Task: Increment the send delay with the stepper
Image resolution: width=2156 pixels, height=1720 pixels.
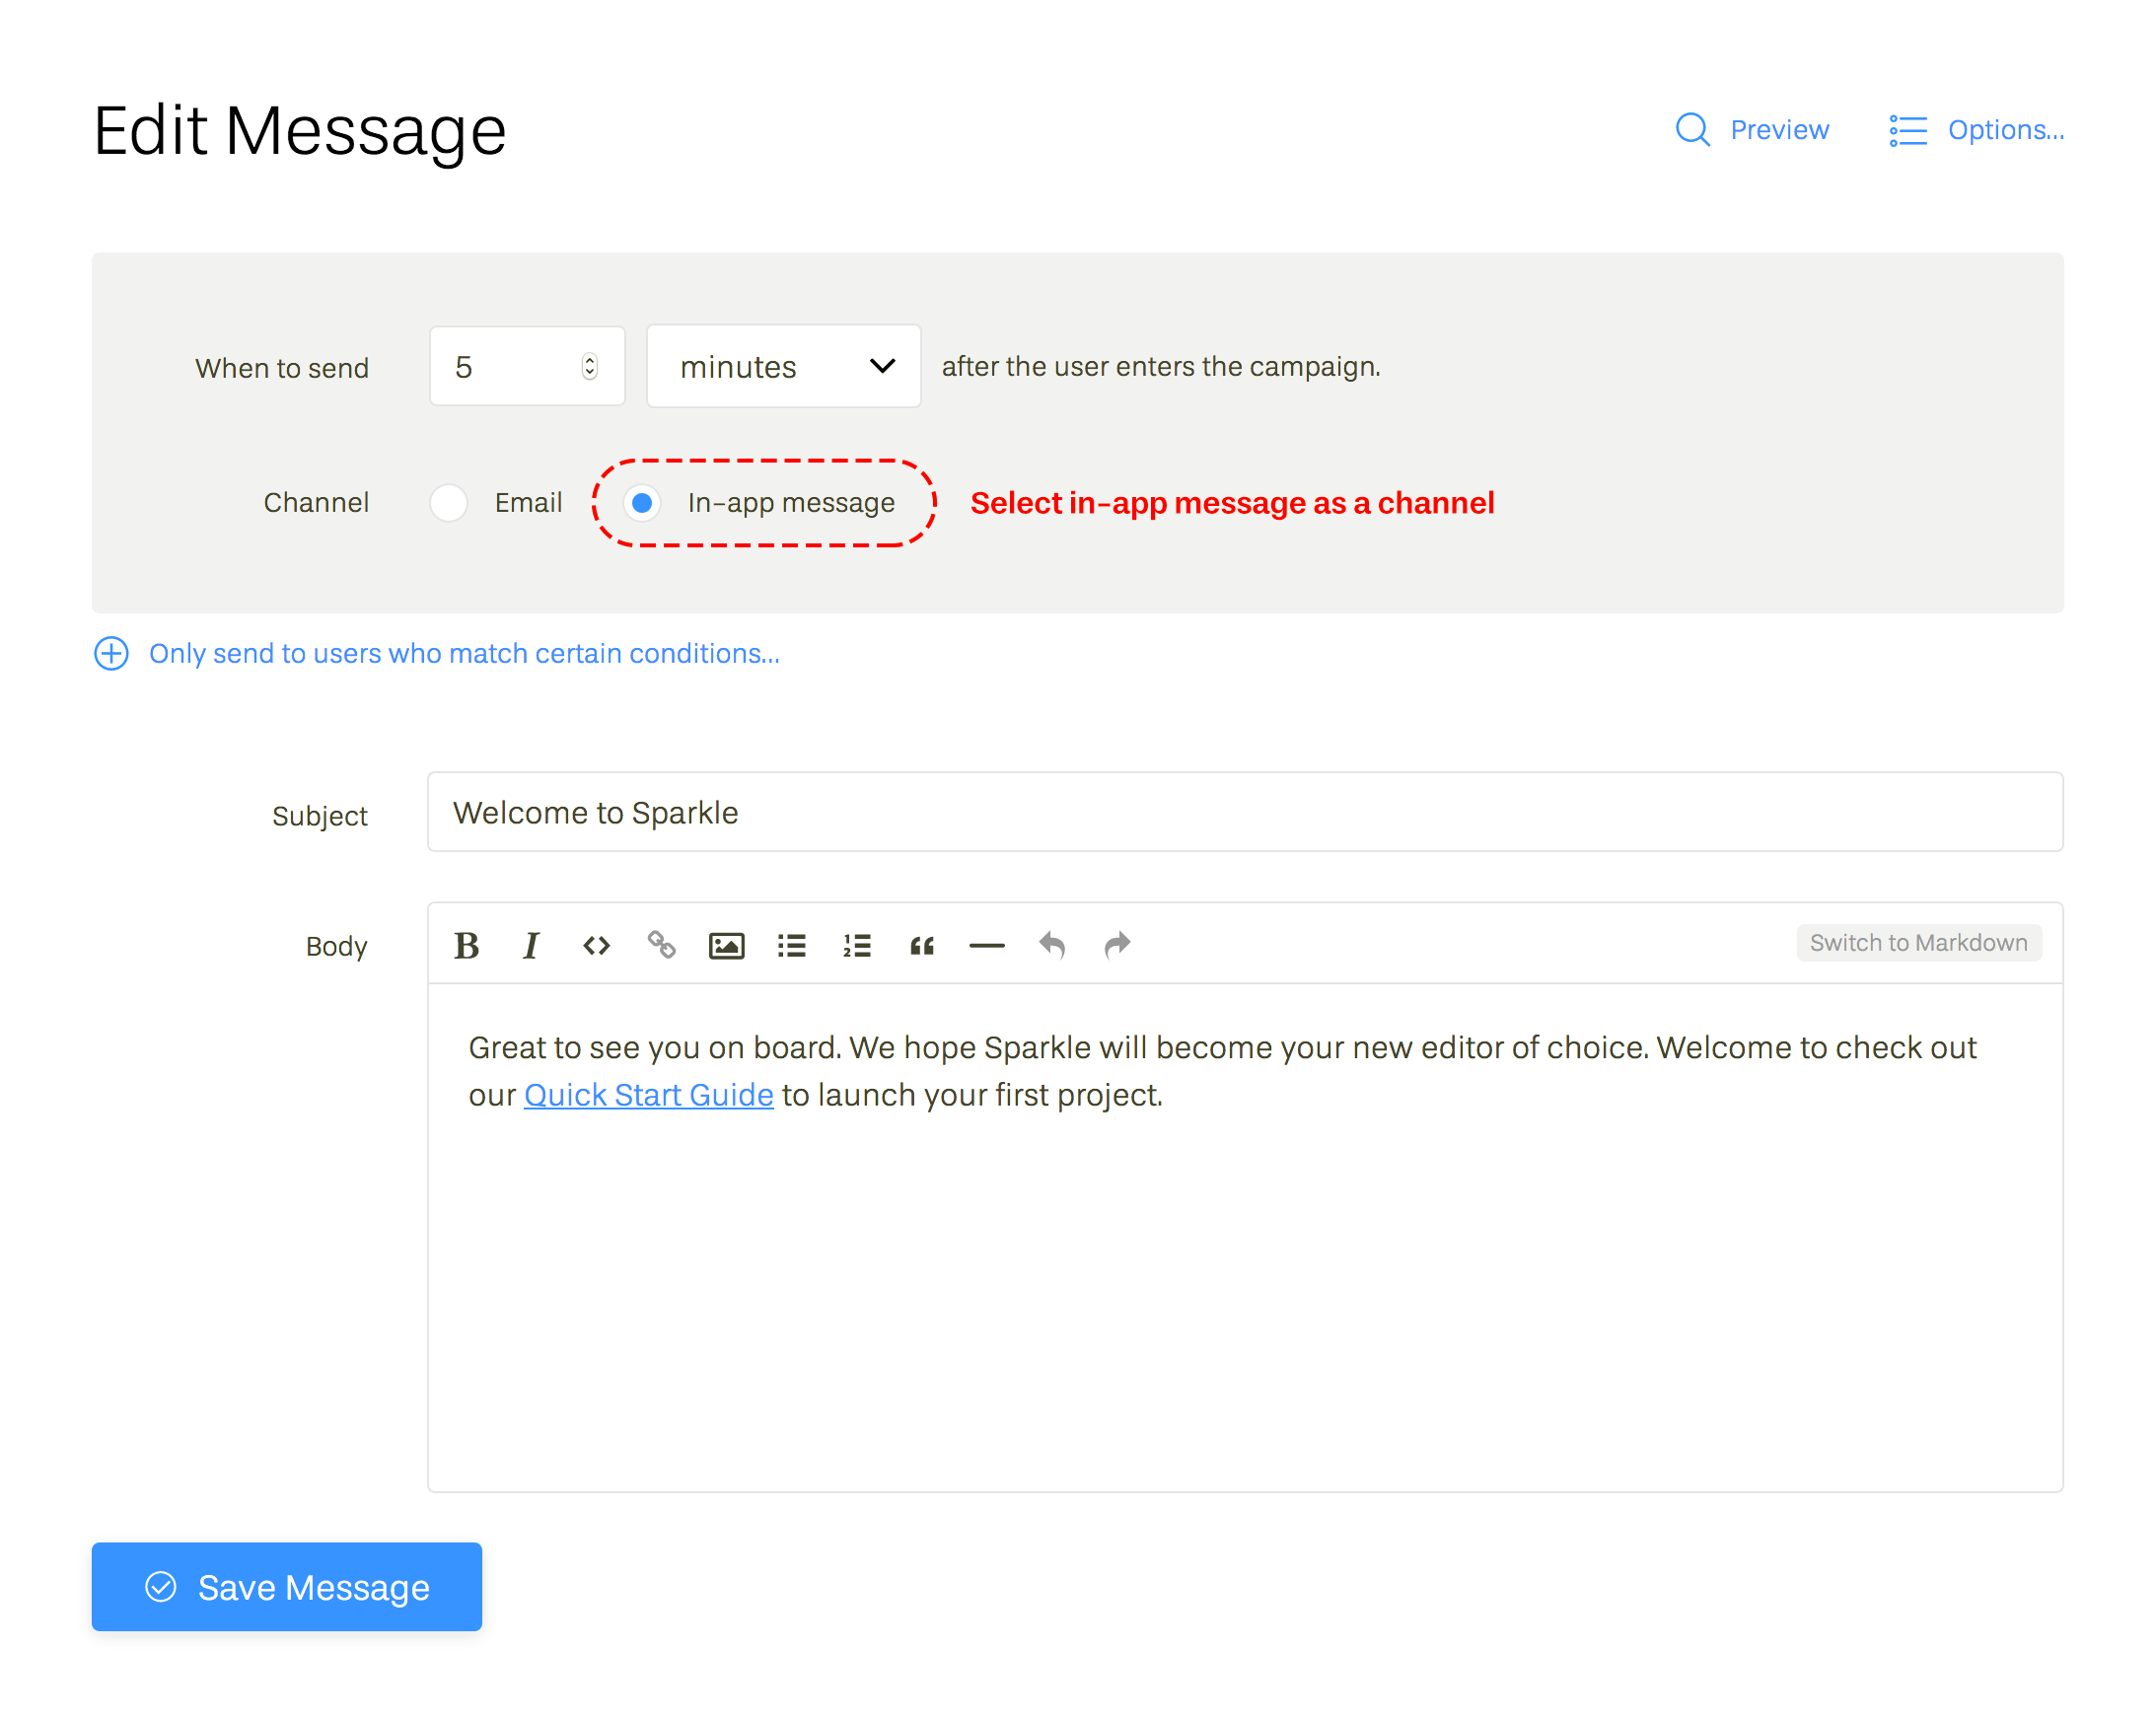Action: point(590,358)
